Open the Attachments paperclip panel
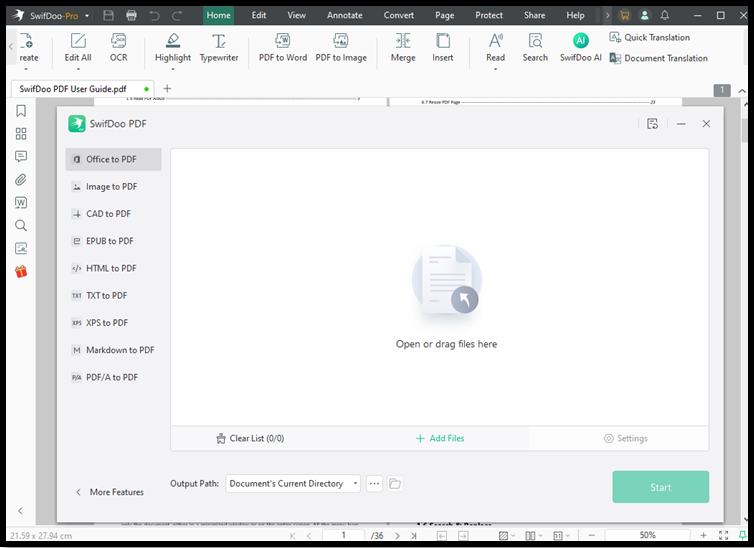The image size is (754, 548). 21,179
